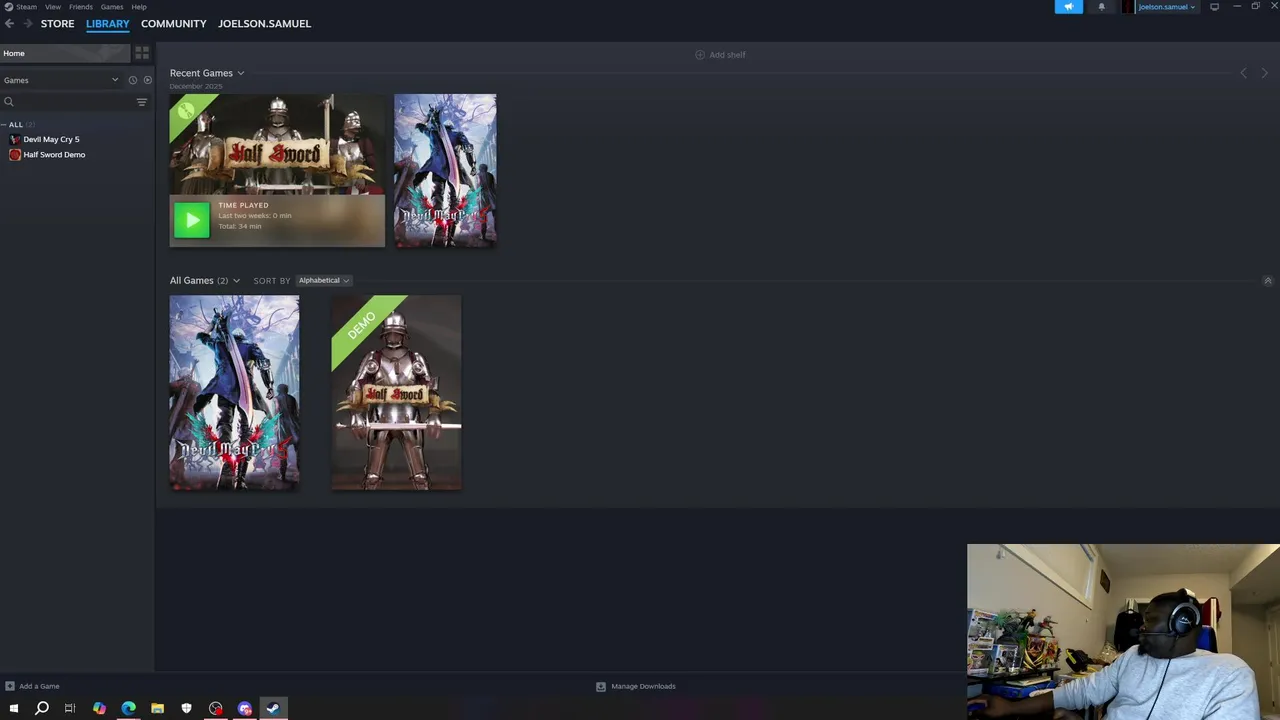Open Microsoft Edge from the taskbar
1280x720 pixels.
(128, 708)
